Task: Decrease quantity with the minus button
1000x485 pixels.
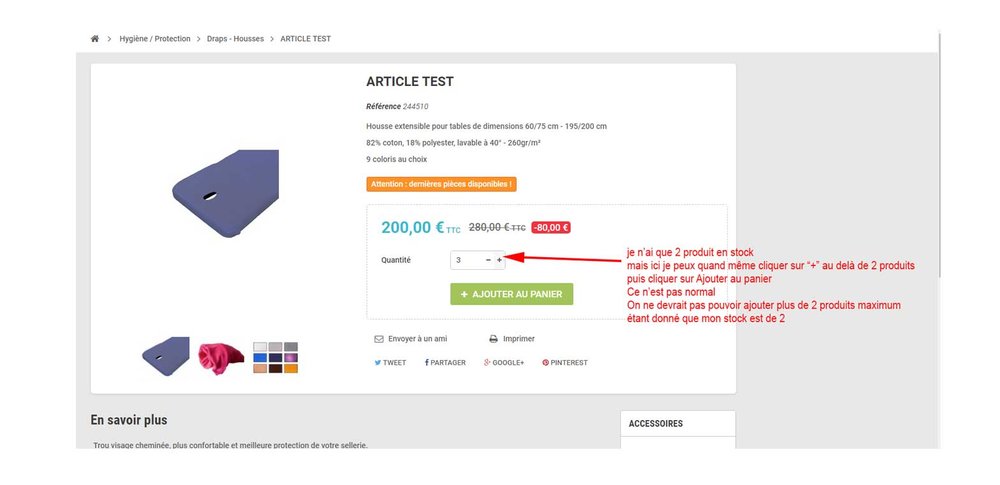Action: 488,260
